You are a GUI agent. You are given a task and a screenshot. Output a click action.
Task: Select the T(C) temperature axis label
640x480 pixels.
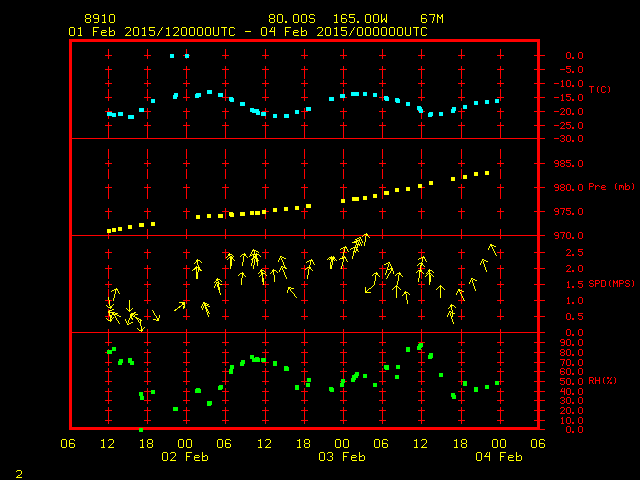point(599,90)
